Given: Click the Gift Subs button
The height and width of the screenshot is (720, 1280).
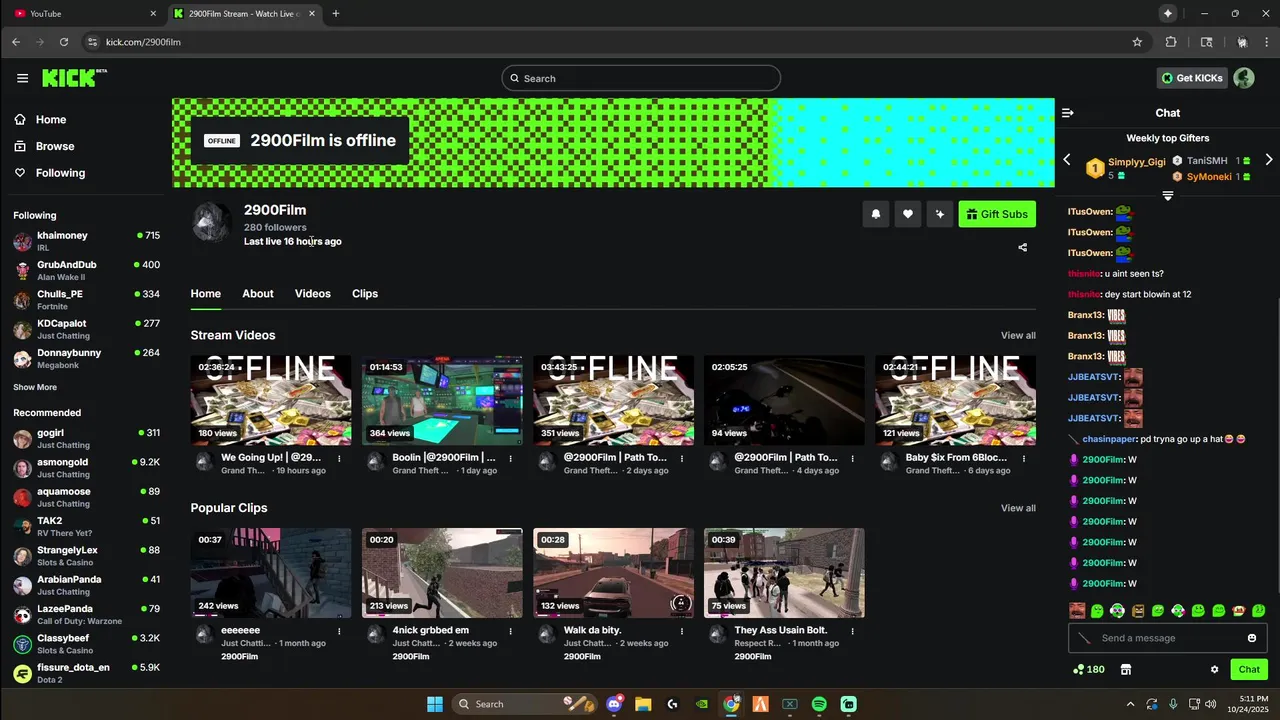Looking at the screenshot, I should click(x=997, y=214).
